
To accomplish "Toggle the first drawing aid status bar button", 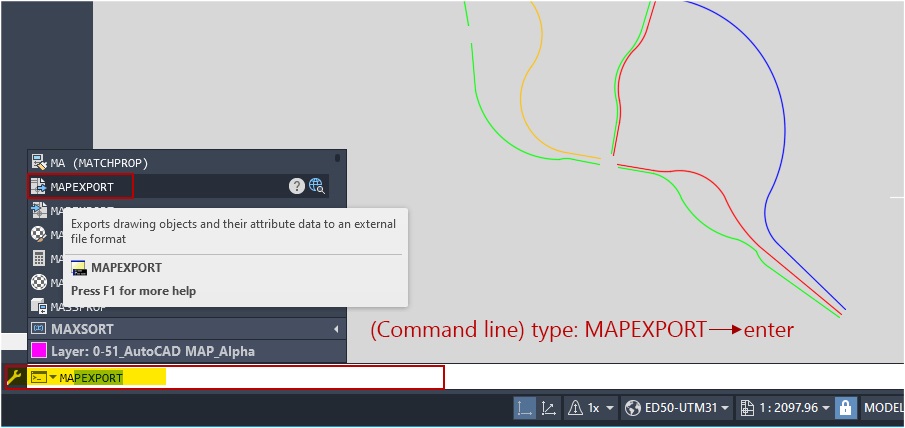I will tap(524, 408).
